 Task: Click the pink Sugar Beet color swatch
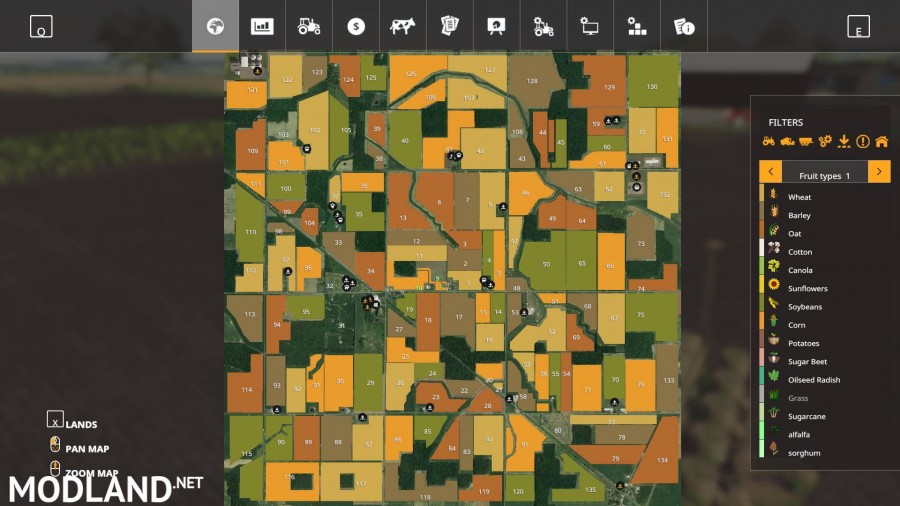(x=762, y=357)
